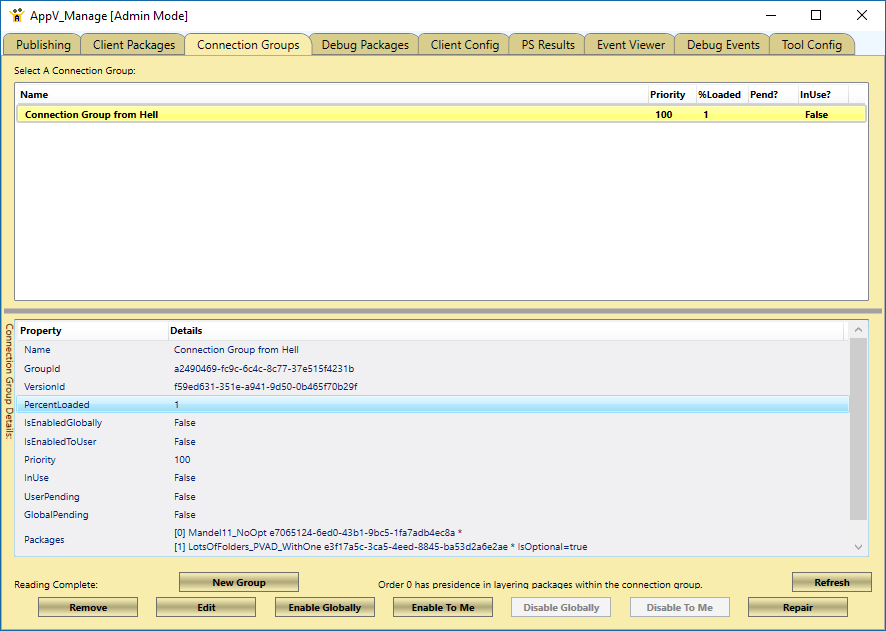Select the InUse property row
This screenshot has height=631, width=886.
433,477
